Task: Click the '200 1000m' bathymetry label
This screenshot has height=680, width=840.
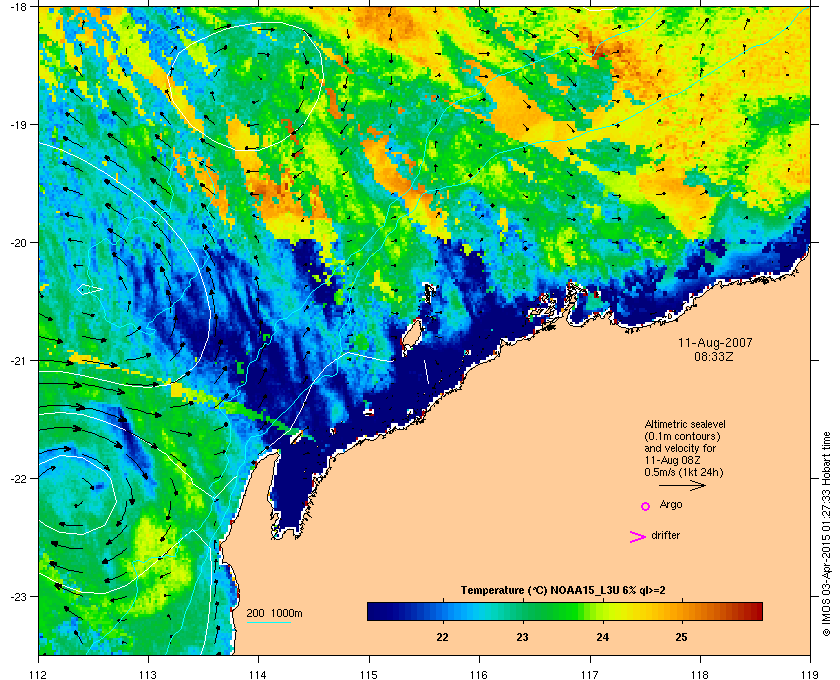Action: 274,613
